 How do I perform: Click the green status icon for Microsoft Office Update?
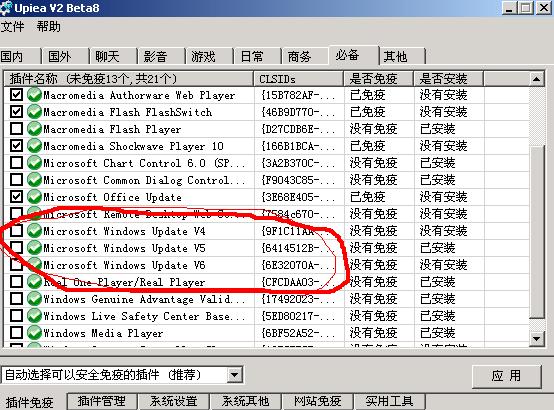(34, 197)
